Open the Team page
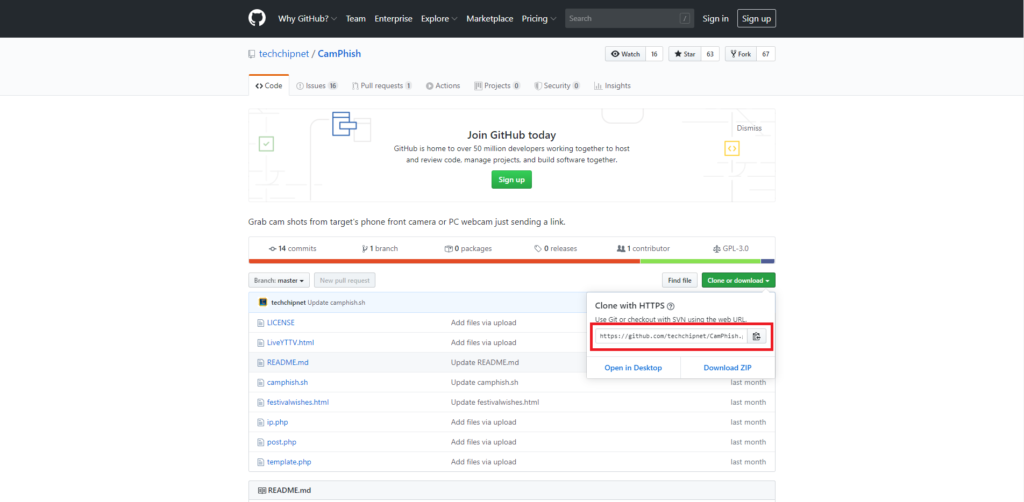Image resolution: width=1024 pixels, height=502 pixels. pyautogui.click(x=355, y=19)
